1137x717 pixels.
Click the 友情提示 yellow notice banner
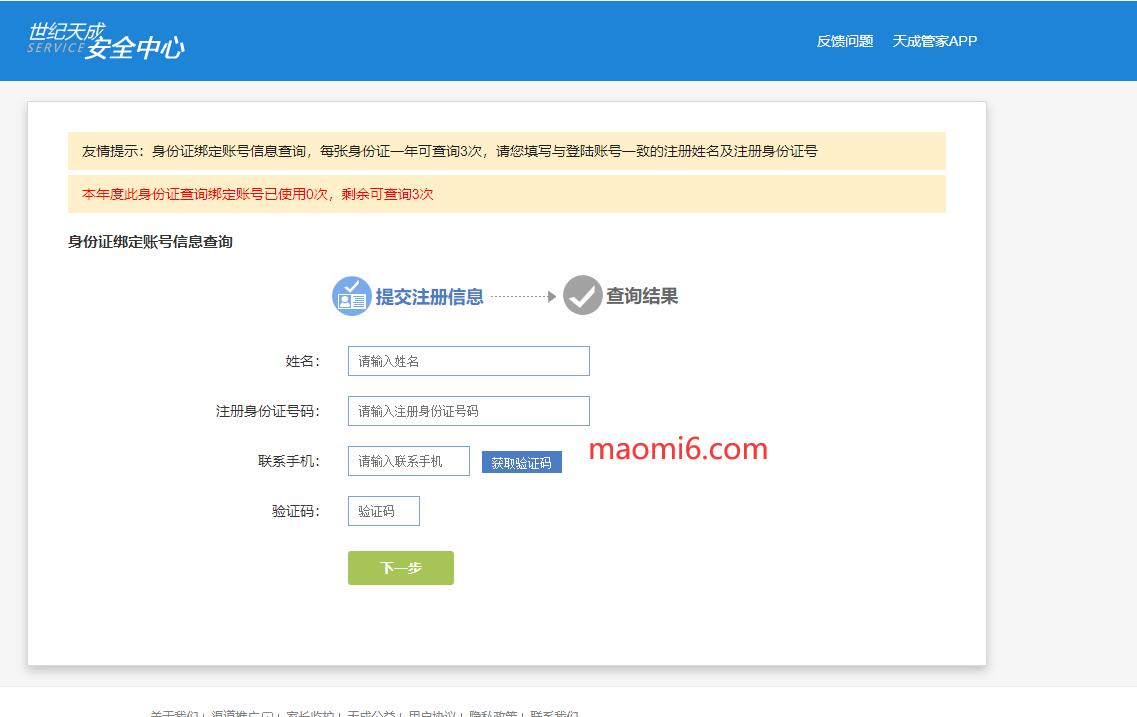pyautogui.click(x=506, y=152)
